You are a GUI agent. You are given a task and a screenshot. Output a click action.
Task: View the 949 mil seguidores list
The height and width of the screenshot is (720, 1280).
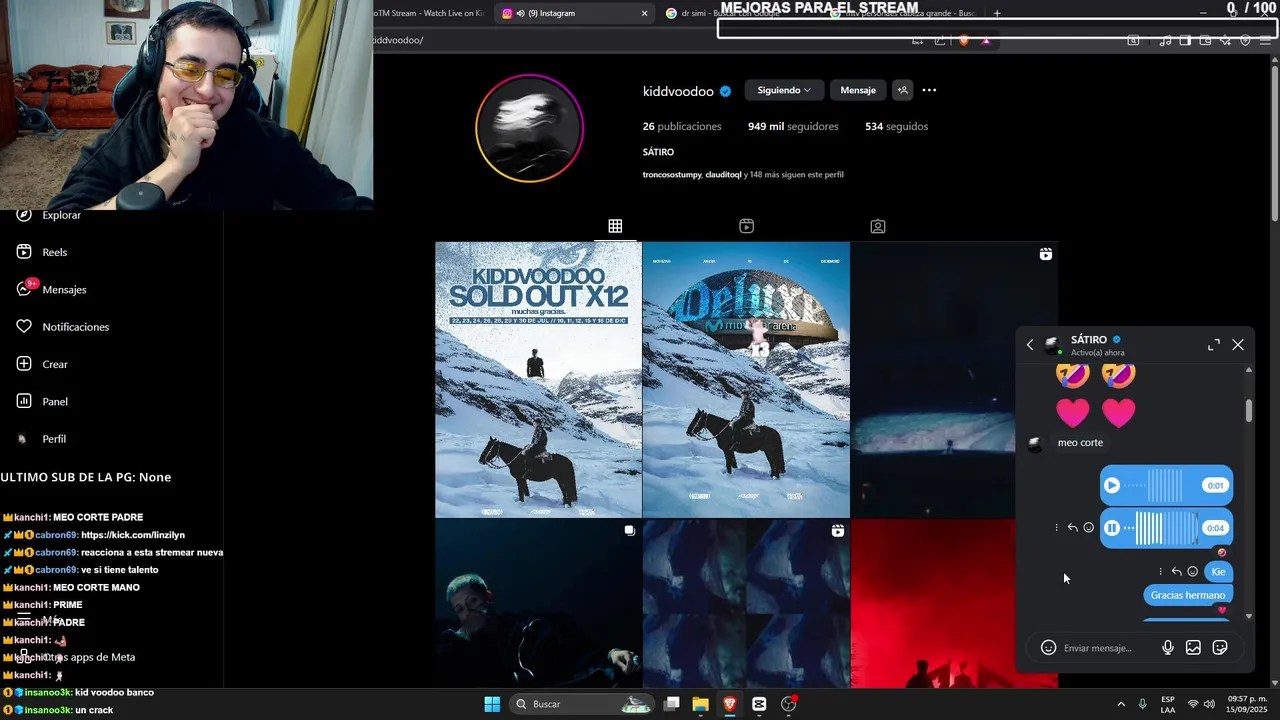coord(793,126)
